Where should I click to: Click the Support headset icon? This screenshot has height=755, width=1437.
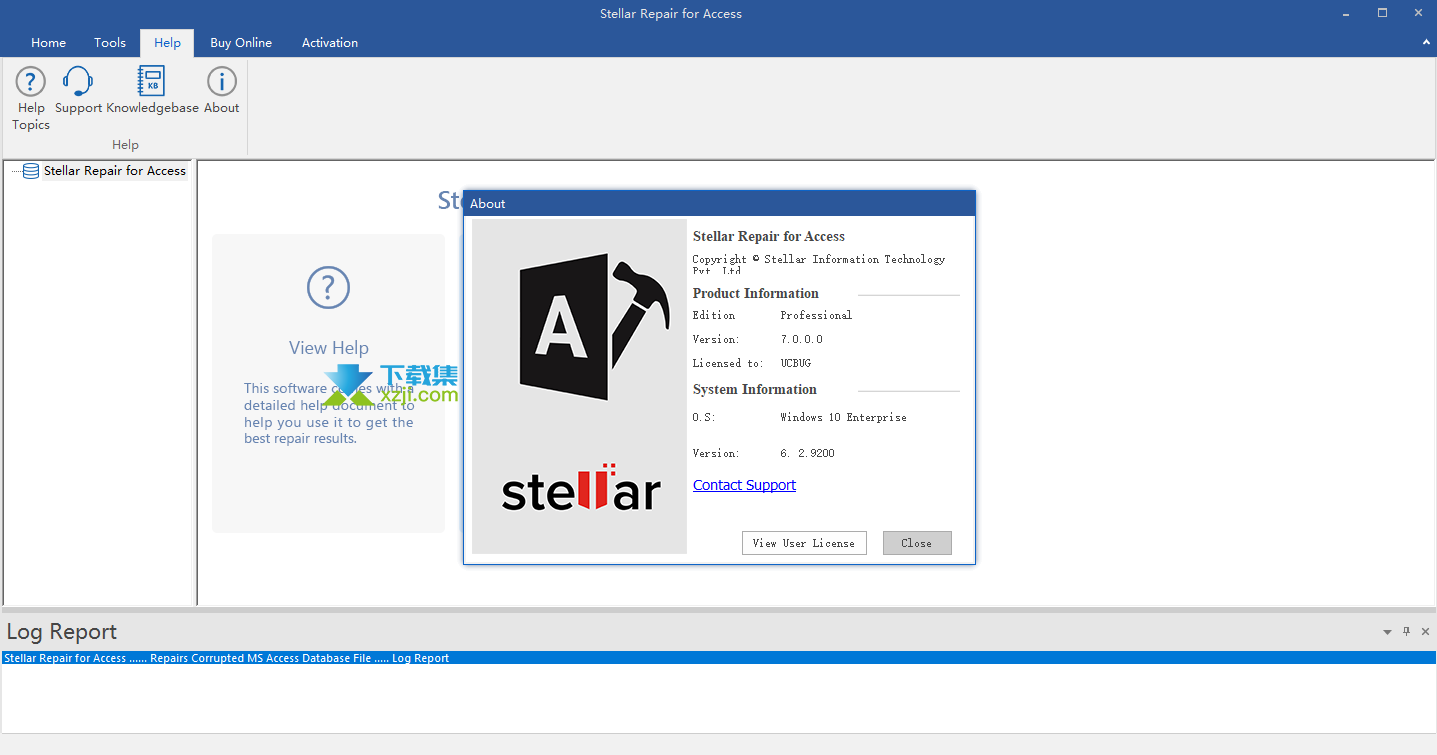[x=78, y=82]
